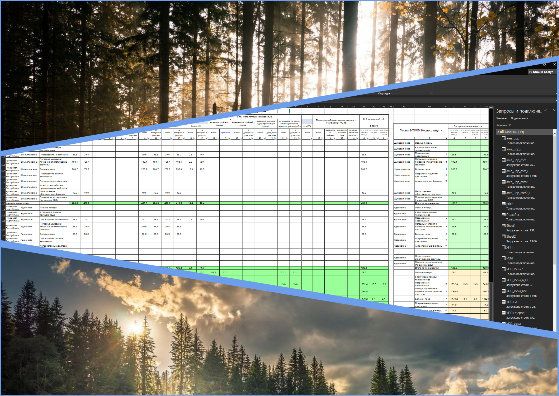
Task: Close the Queries and Connections pane
Action: pos(554,111)
